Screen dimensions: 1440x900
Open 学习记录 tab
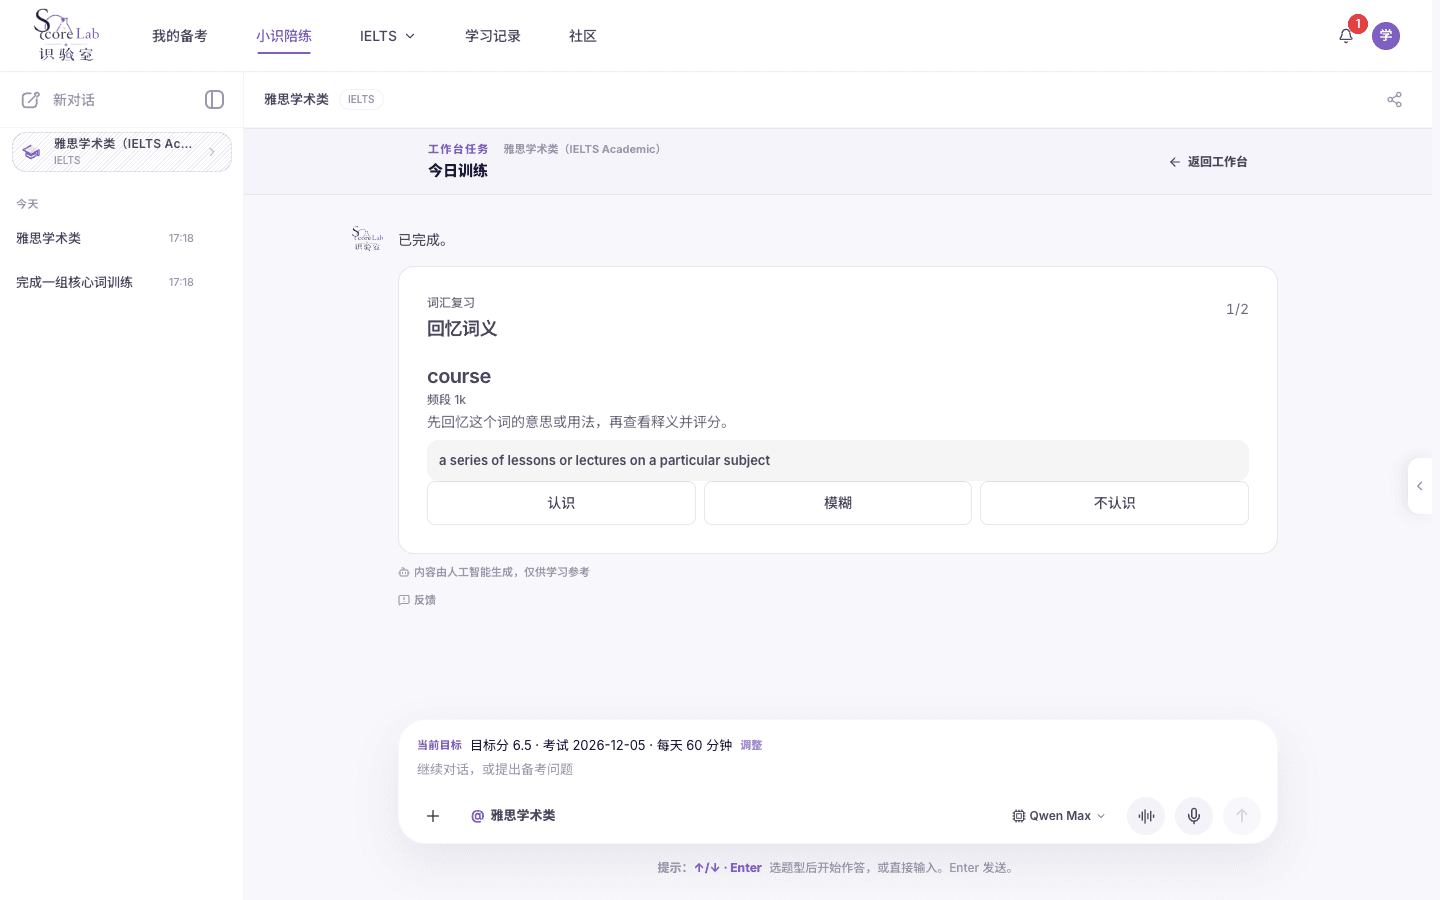click(493, 36)
